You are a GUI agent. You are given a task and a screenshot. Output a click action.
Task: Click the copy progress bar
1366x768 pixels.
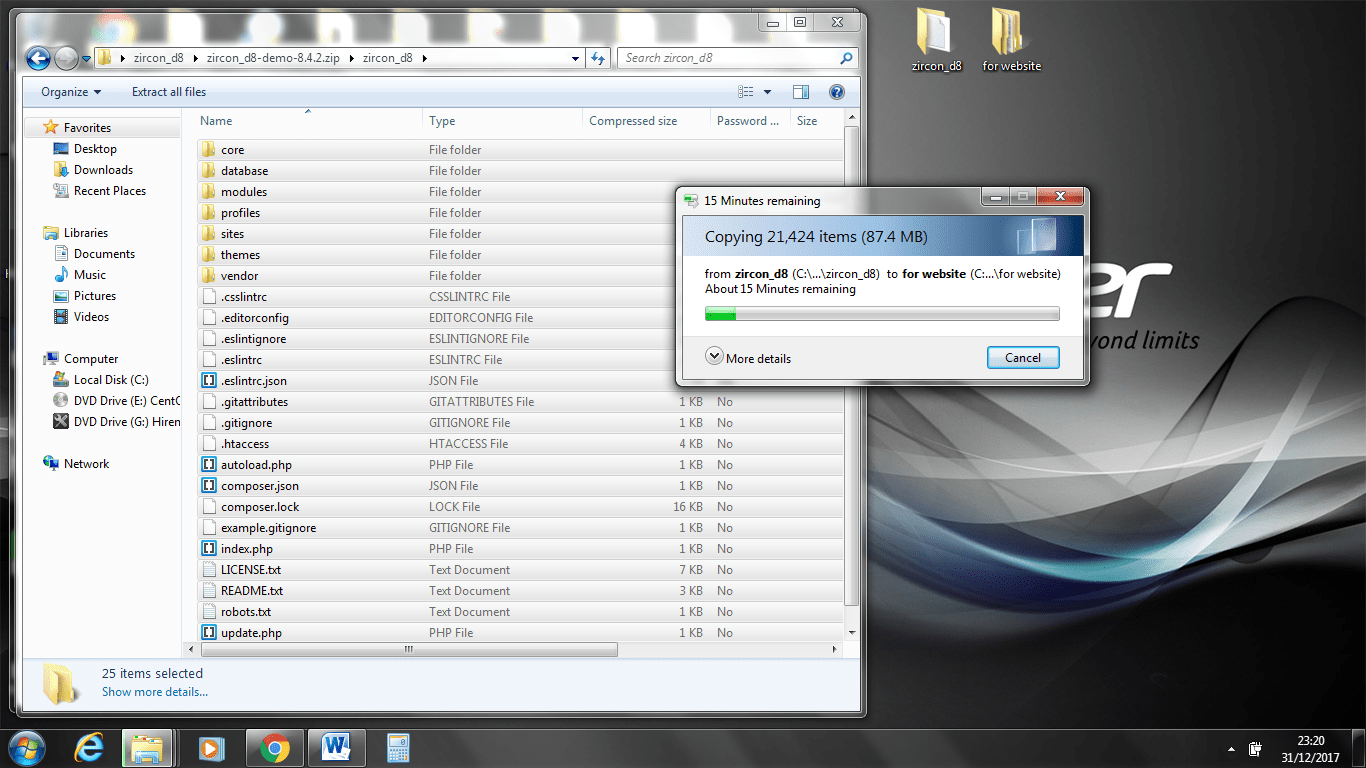881,315
